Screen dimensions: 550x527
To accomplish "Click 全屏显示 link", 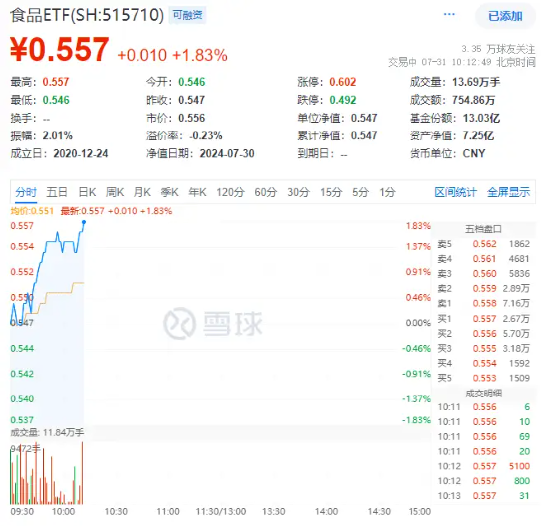I will [508, 192].
